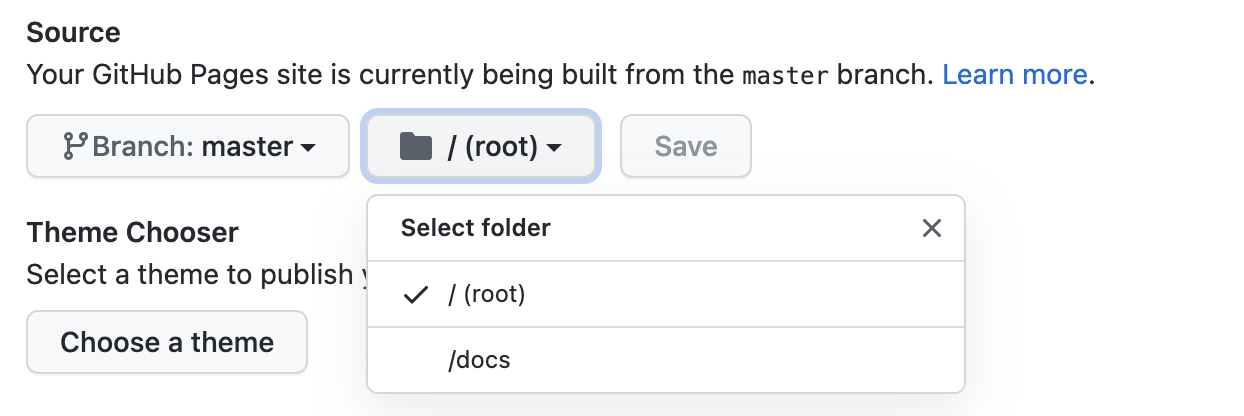The image size is (1244, 416).
Task: Follow the Learn more link
Action: point(1014,75)
